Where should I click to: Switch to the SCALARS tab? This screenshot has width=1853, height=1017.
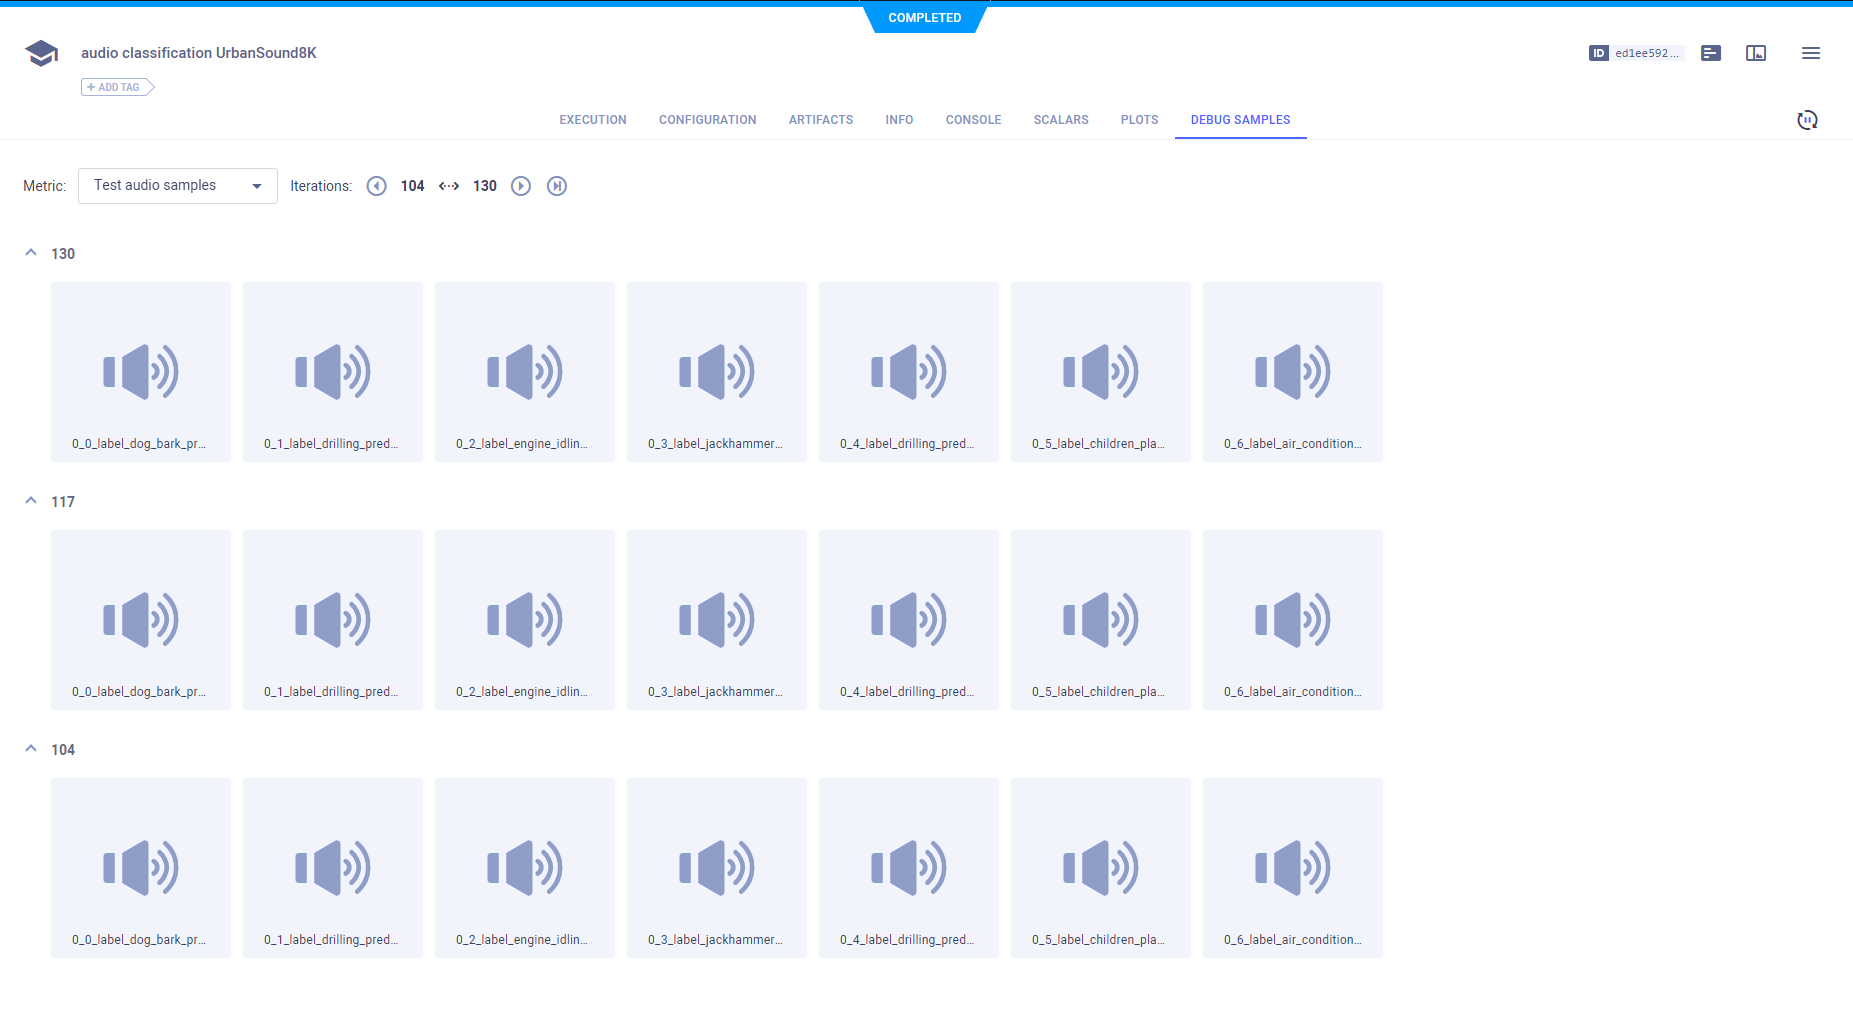[1061, 120]
